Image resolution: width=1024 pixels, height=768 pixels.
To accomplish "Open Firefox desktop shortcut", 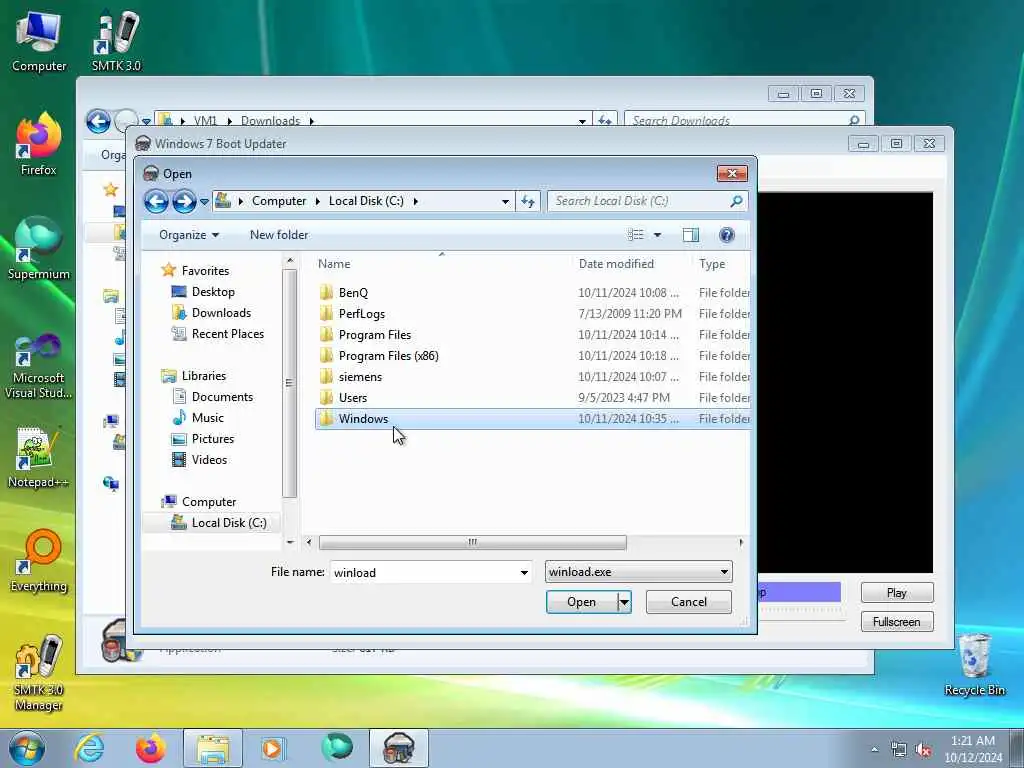I will coord(39,145).
